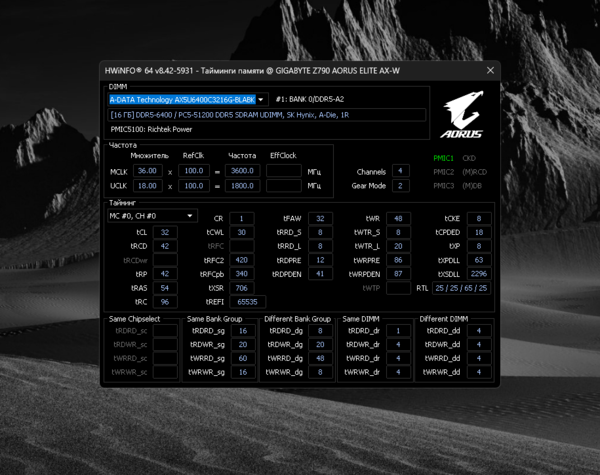
Task: Click the tRDRD_dr value 1
Action: pyautogui.click(x=398, y=331)
